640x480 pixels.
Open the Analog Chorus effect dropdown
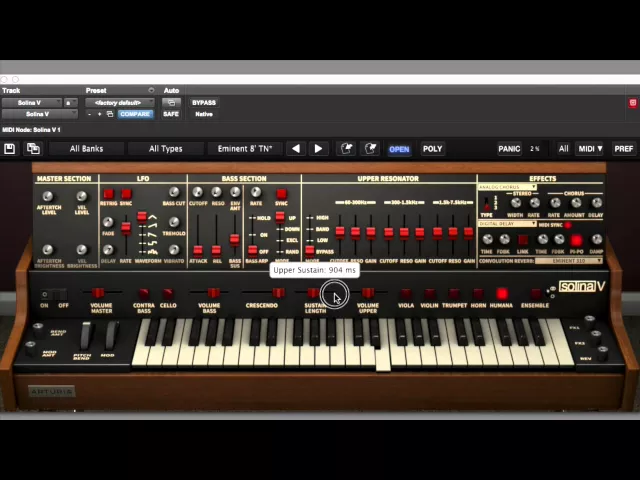click(x=507, y=187)
